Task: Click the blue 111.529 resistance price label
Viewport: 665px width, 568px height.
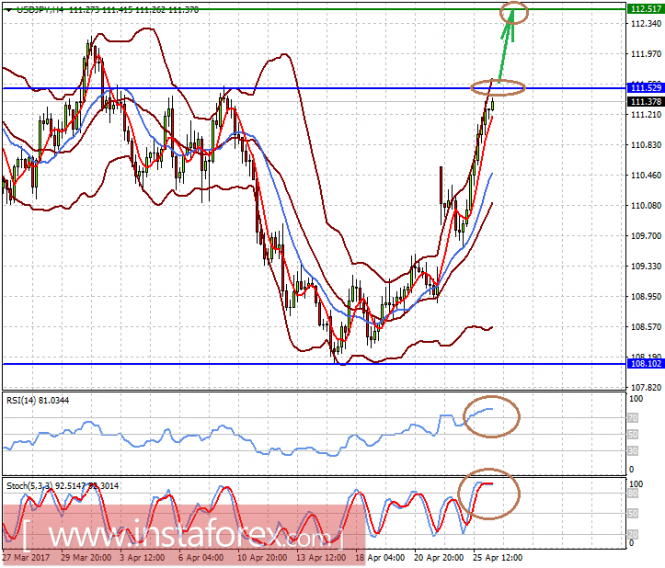Action: point(645,88)
